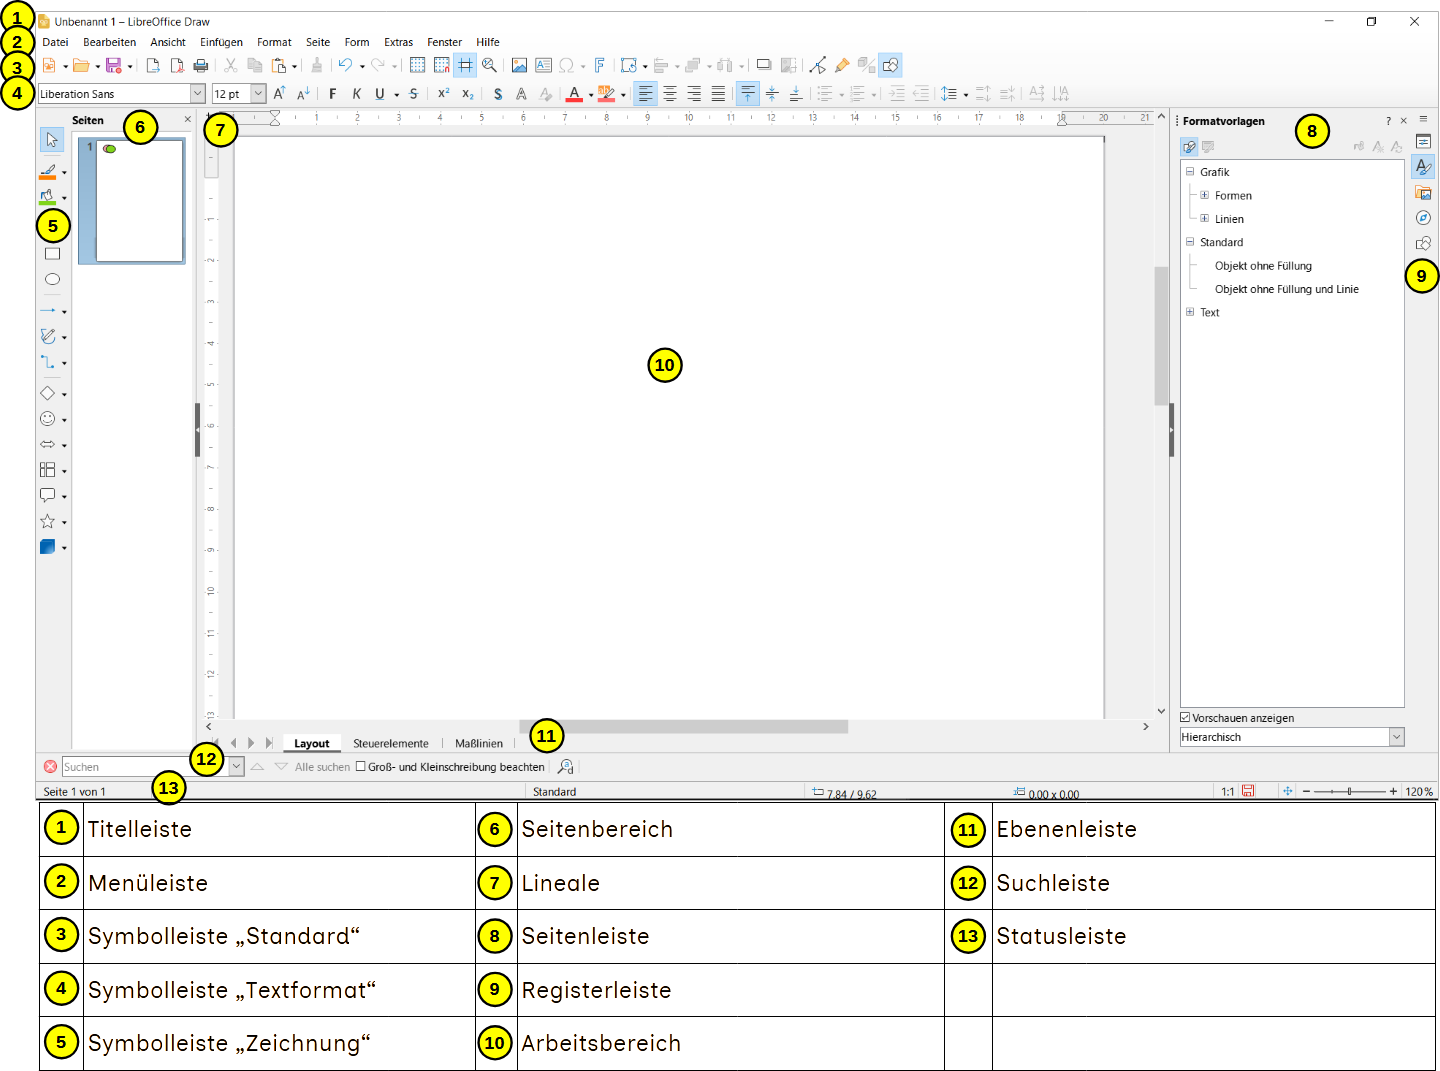
Task: Open the 12 pt font size dropdown
Action: (258, 94)
